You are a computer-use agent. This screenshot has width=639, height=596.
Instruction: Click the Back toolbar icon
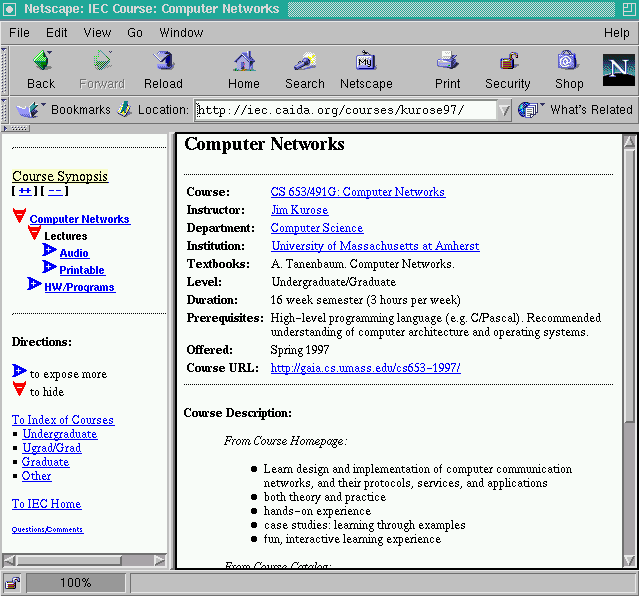click(x=42, y=61)
